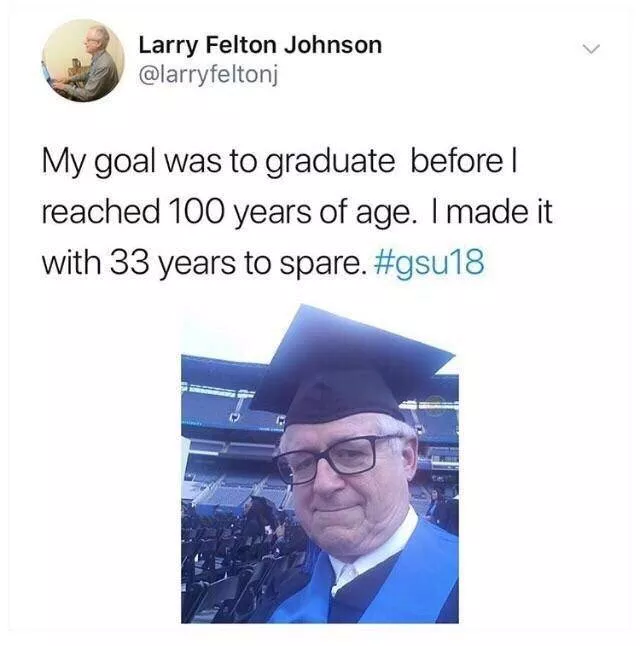Open Larry Felton Johnson's profile avatar
The width and height of the screenshot is (640, 646).
pos(83,61)
